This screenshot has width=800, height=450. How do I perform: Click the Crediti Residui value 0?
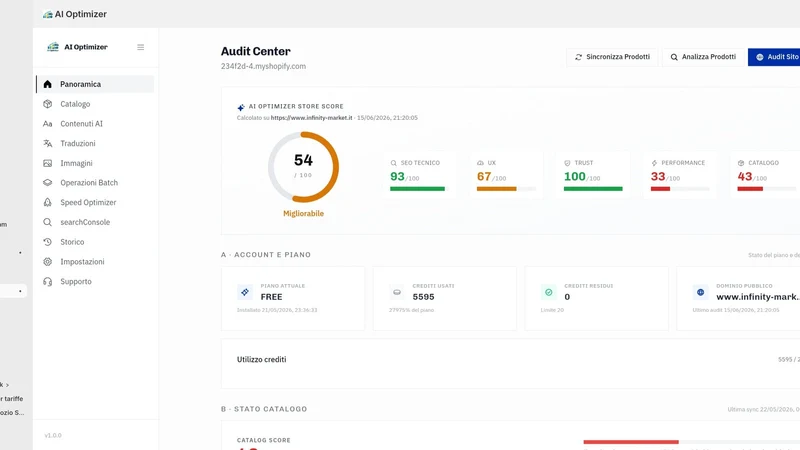coord(567,297)
